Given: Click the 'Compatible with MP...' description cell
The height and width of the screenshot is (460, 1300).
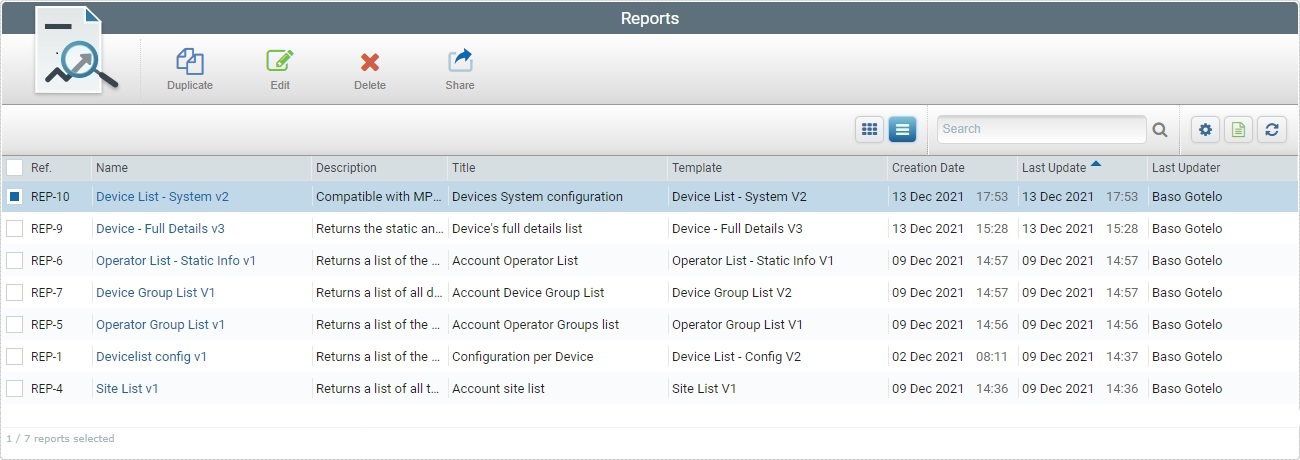Looking at the screenshot, I should 379,197.
